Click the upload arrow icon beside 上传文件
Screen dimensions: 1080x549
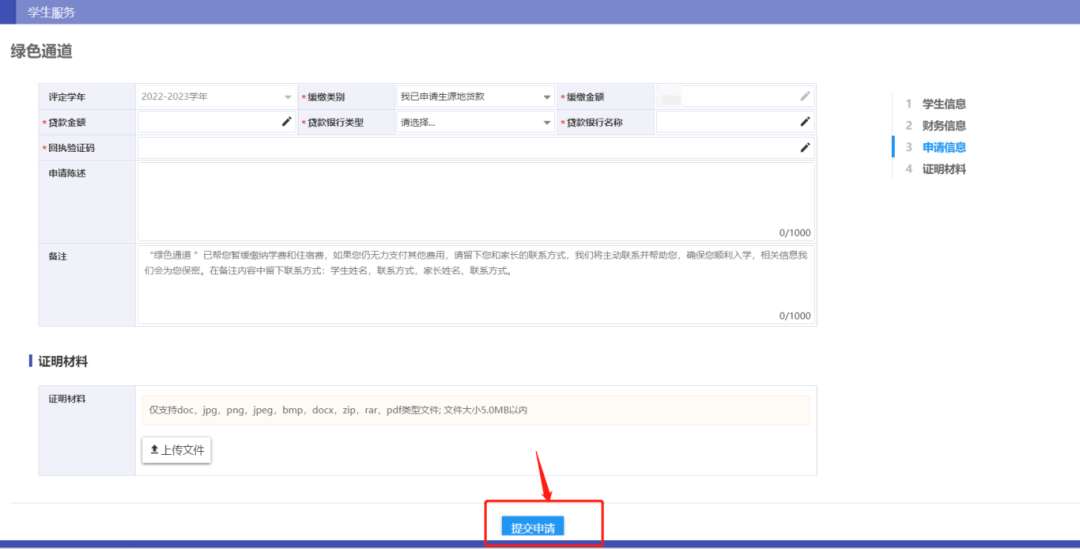pos(154,450)
